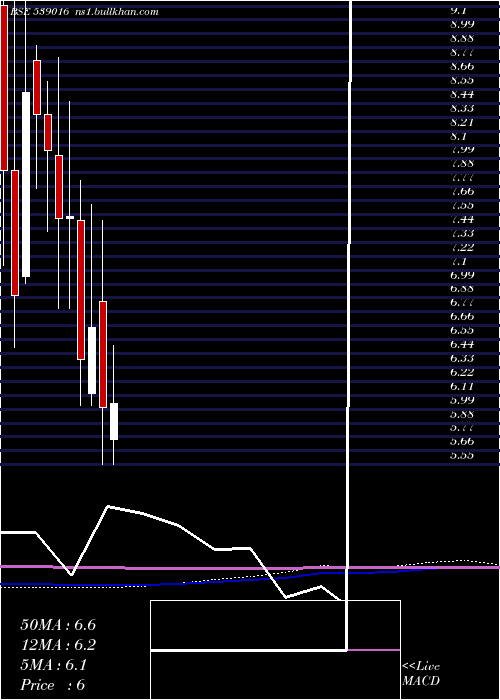Click the 6.55 price axis label
The image size is (500, 700).
(x=462, y=330)
